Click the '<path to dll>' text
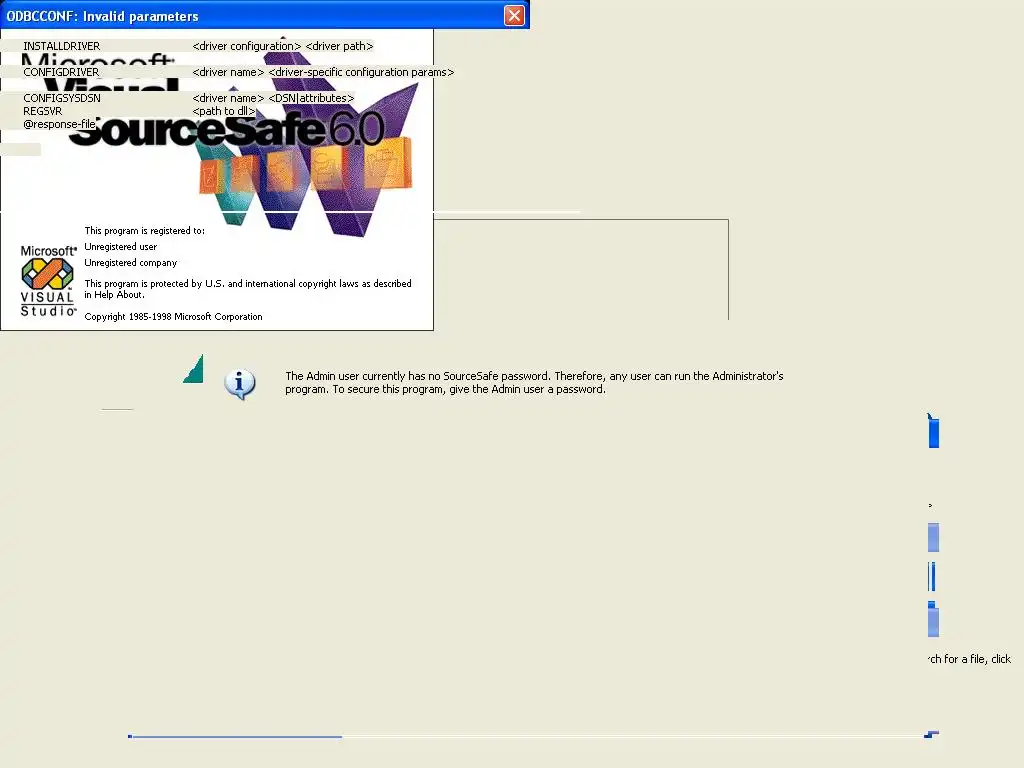Screen dimensions: 1024x768 tap(223, 112)
